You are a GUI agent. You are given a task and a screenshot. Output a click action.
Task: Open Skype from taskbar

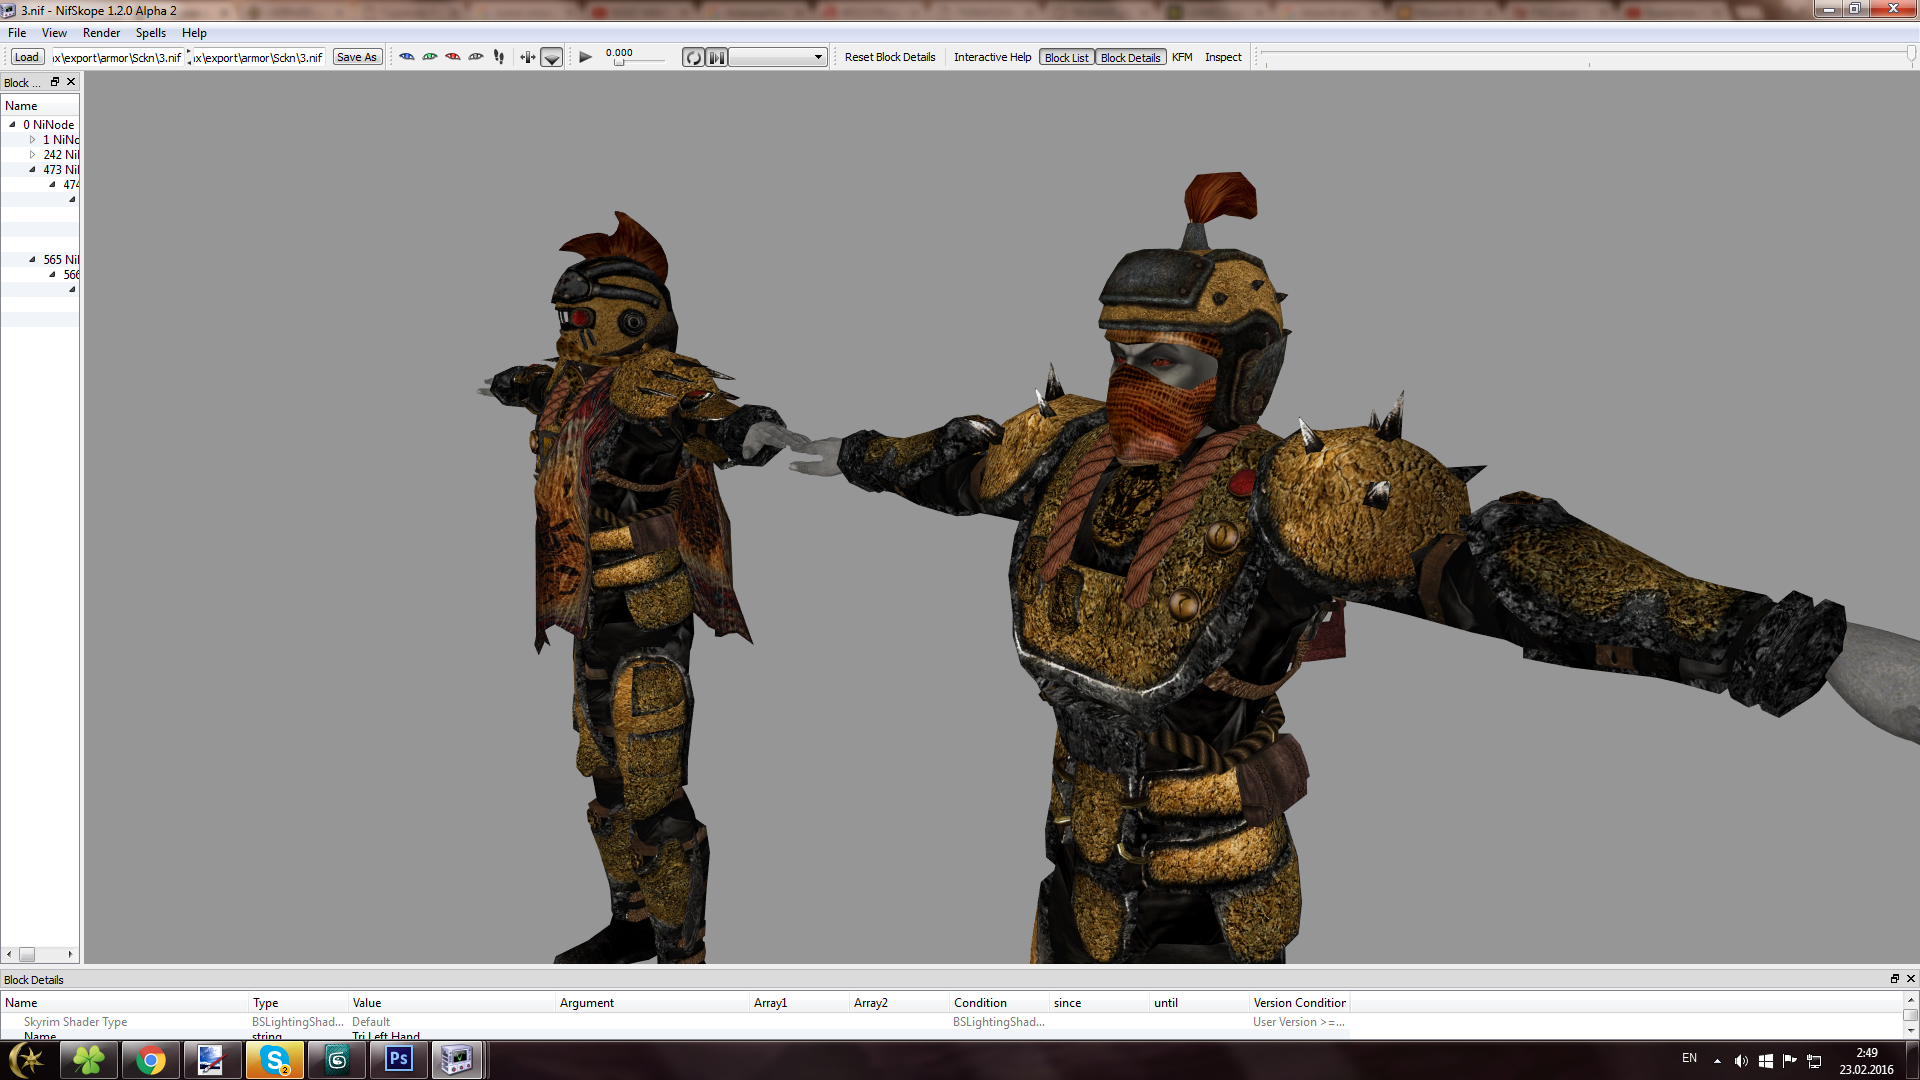[274, 1060]
